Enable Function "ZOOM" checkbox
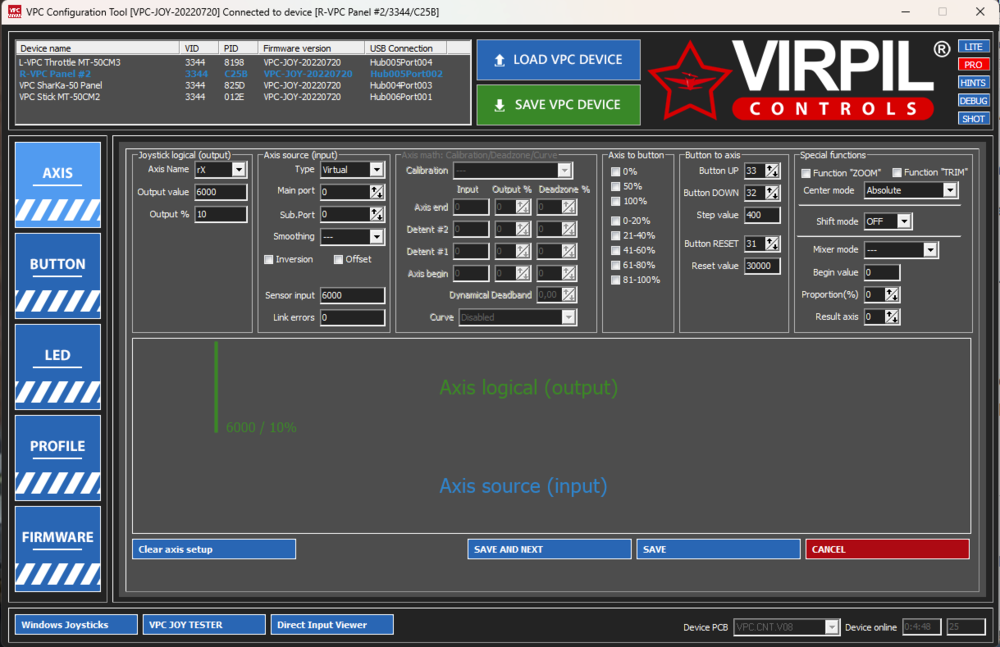 [806, 173]
